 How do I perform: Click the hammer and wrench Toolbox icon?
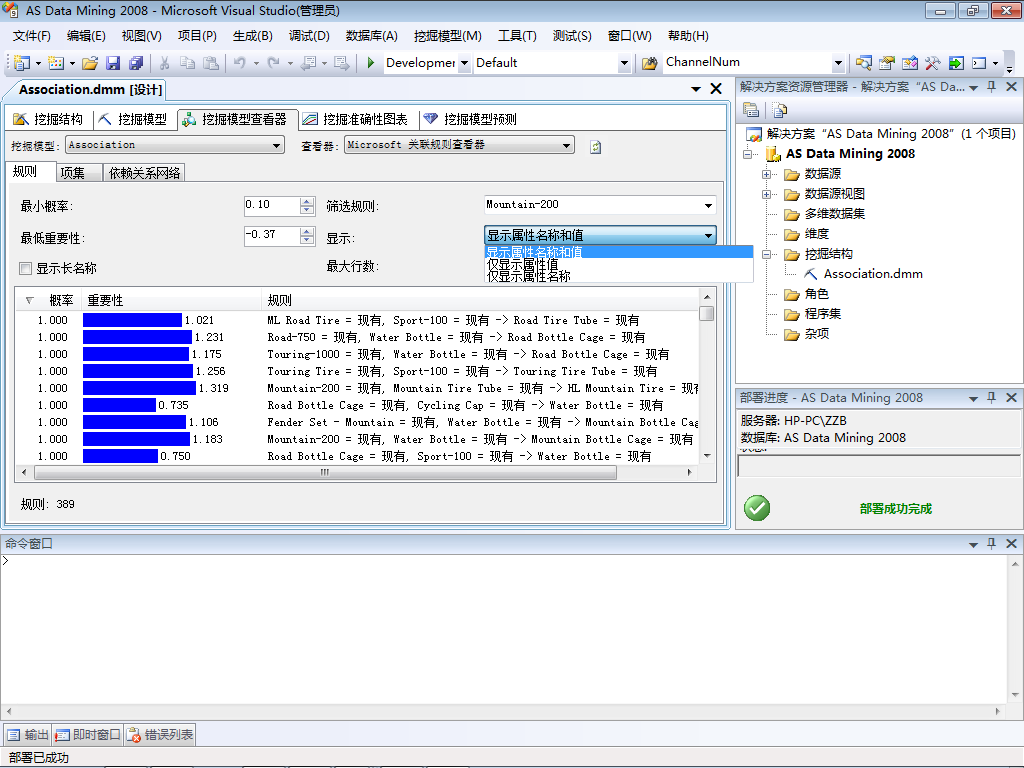pyautogui.click(x=933, y=63)
